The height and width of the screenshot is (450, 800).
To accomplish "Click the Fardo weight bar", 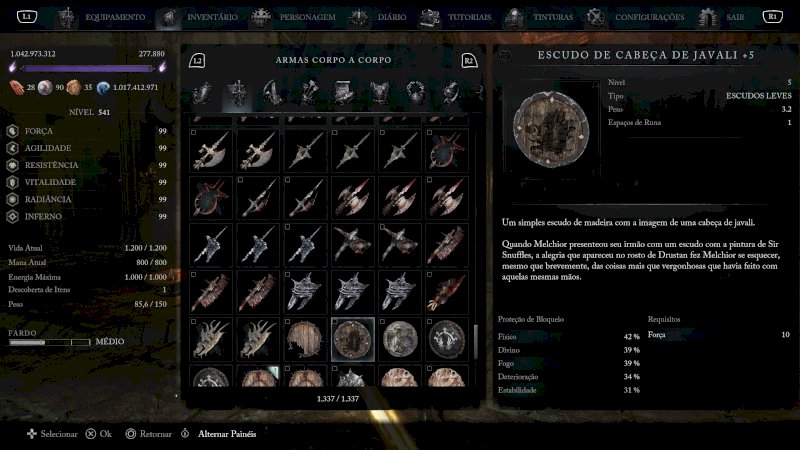I will (49, 342).
